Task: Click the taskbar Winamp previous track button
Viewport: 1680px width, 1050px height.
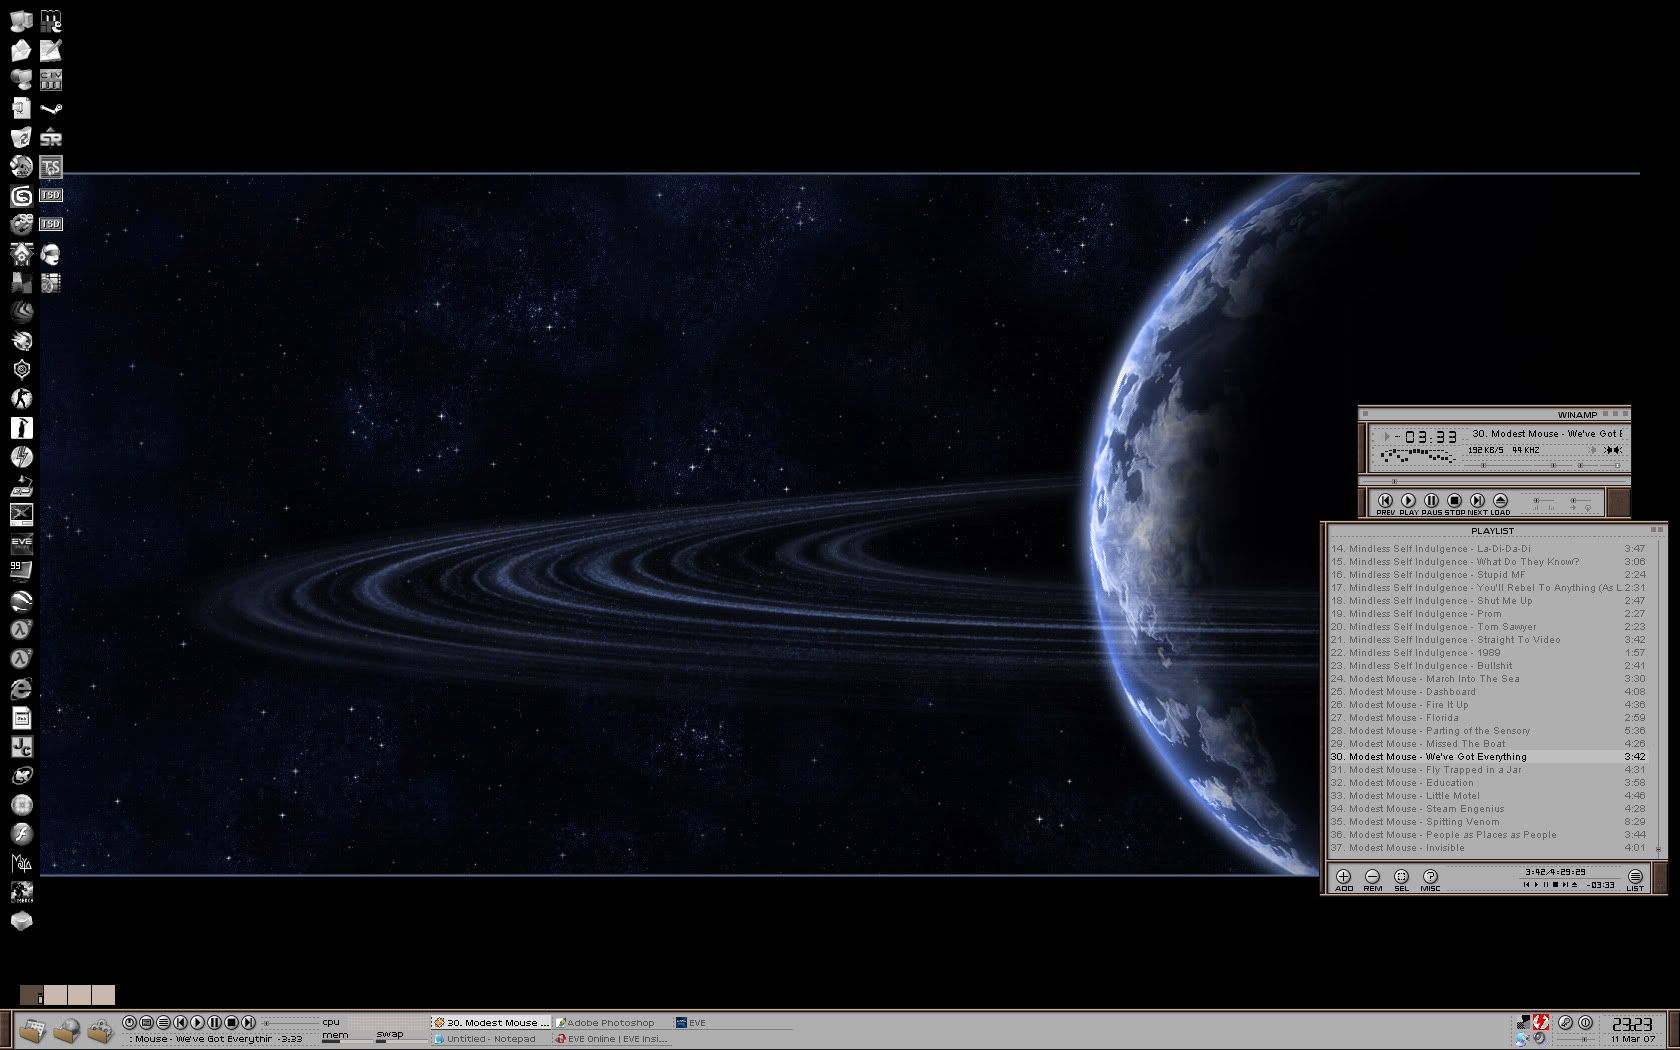Action: (x=180, y=1022)
